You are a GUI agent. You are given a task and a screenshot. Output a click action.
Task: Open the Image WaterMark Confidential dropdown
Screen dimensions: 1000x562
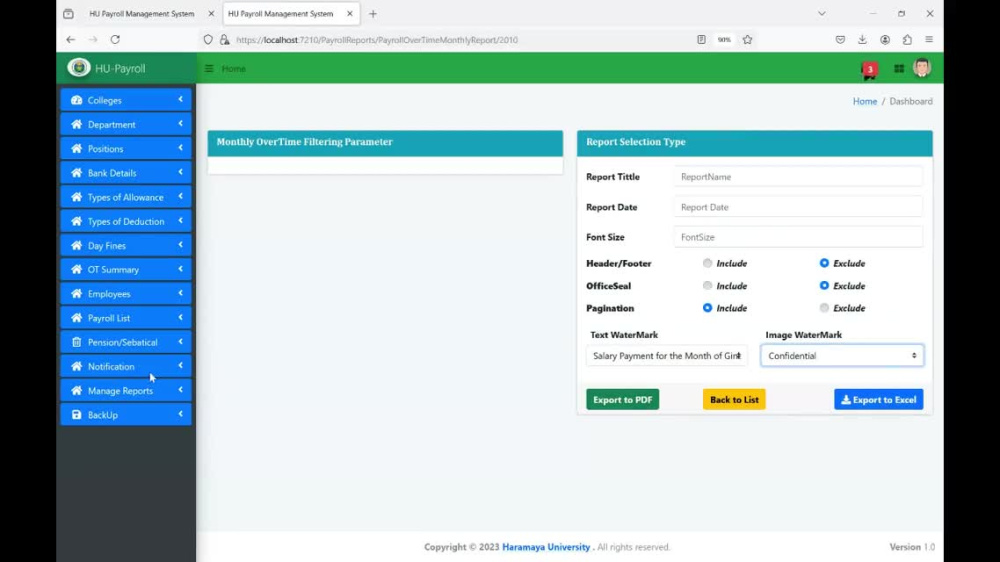click(842, 355)
